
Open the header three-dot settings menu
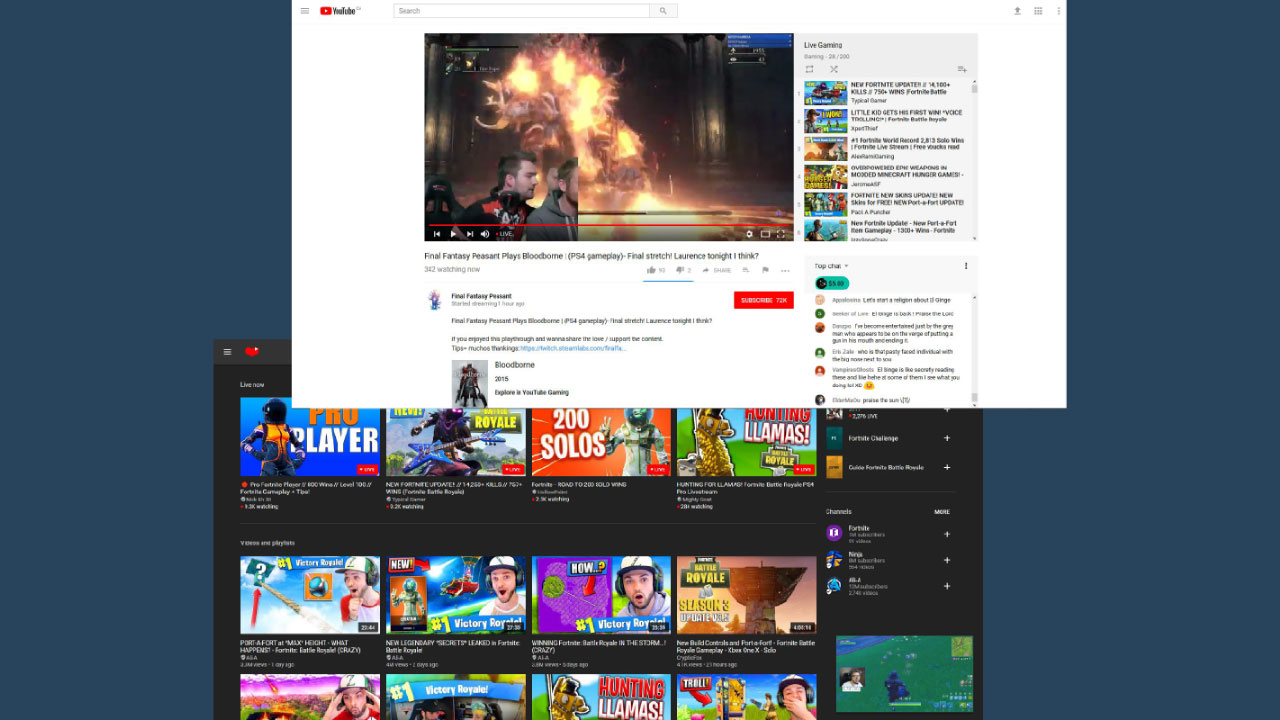(1058, 11)
